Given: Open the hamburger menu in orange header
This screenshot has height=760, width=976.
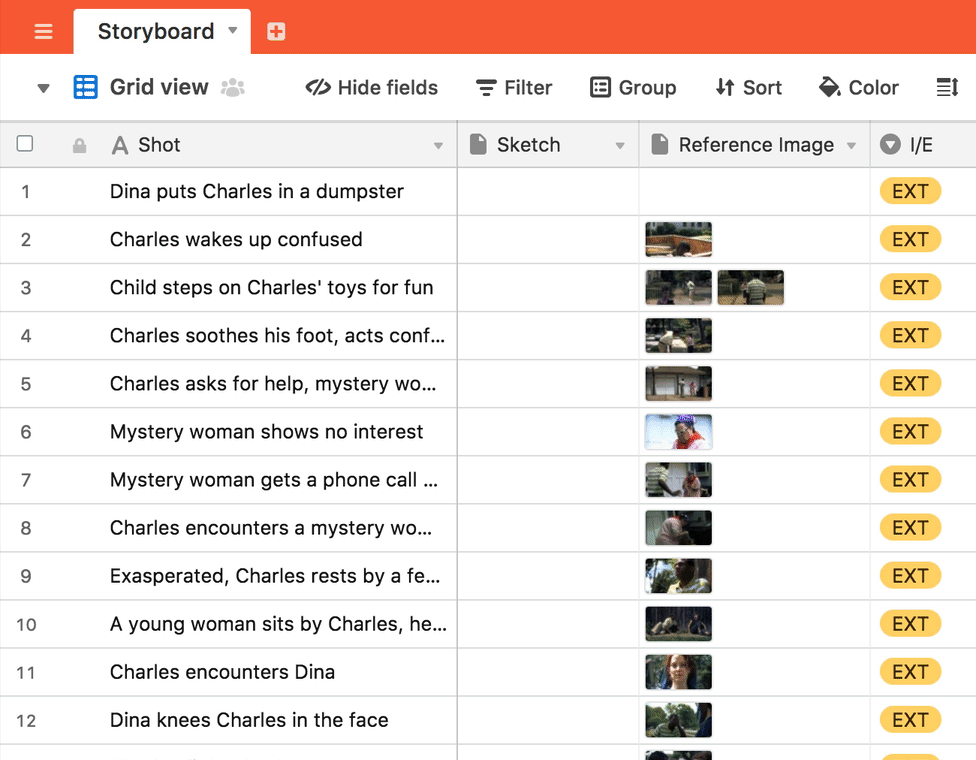Looking at the screenshot, I should click(x=43, y=31).
